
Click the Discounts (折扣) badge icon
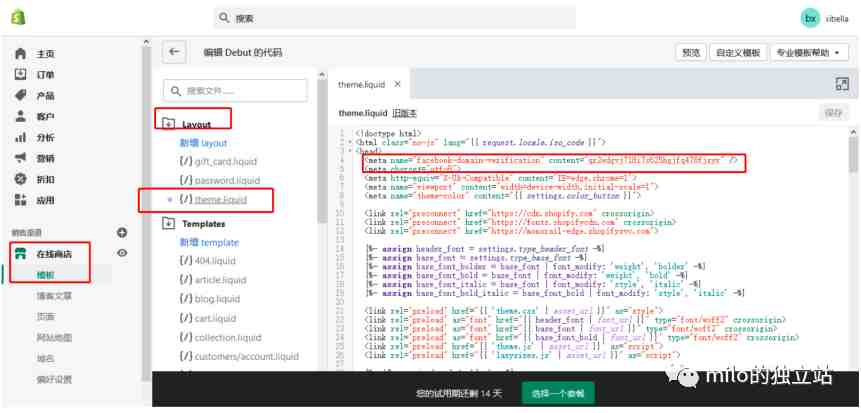20,179
